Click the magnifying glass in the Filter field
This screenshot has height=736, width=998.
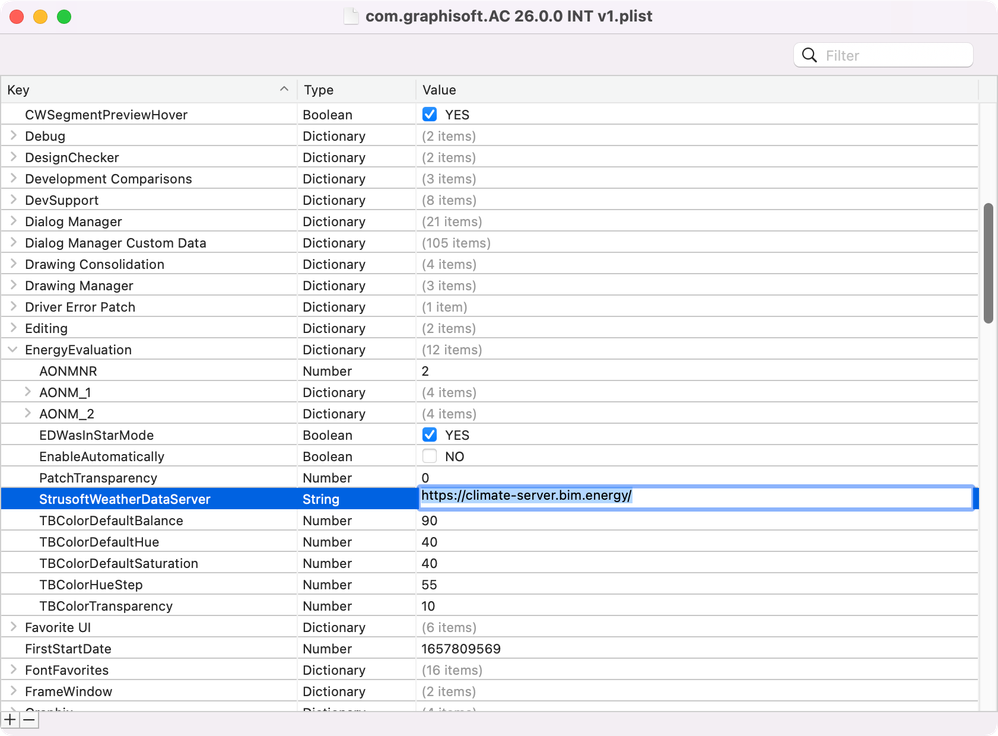click(809, 54)
